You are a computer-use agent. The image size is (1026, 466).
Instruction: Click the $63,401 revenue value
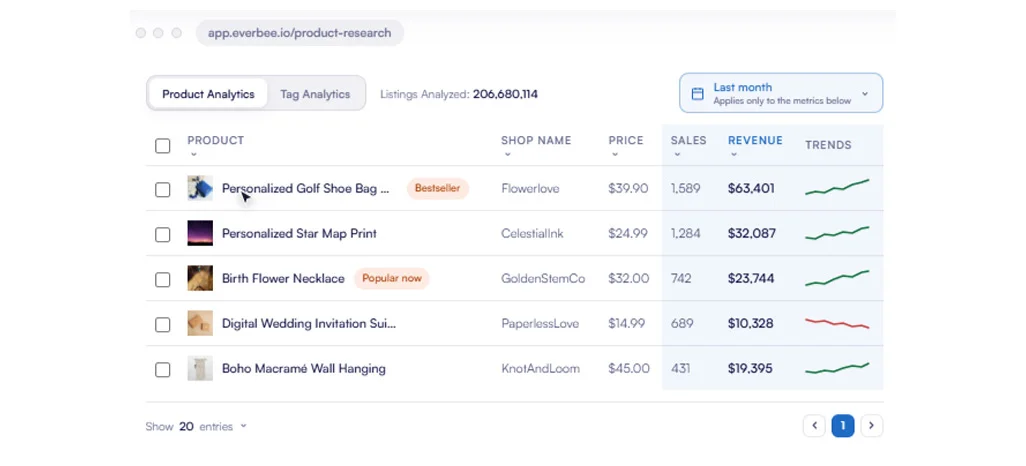tap(751, 188)
